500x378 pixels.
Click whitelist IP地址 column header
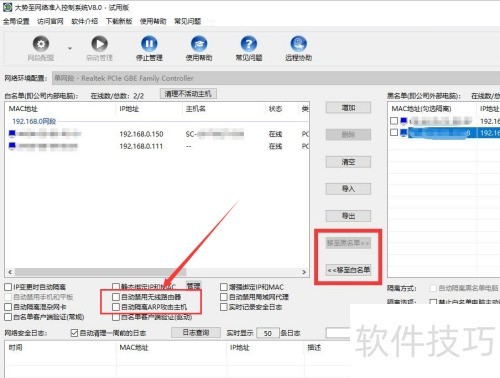coord(149,109)
